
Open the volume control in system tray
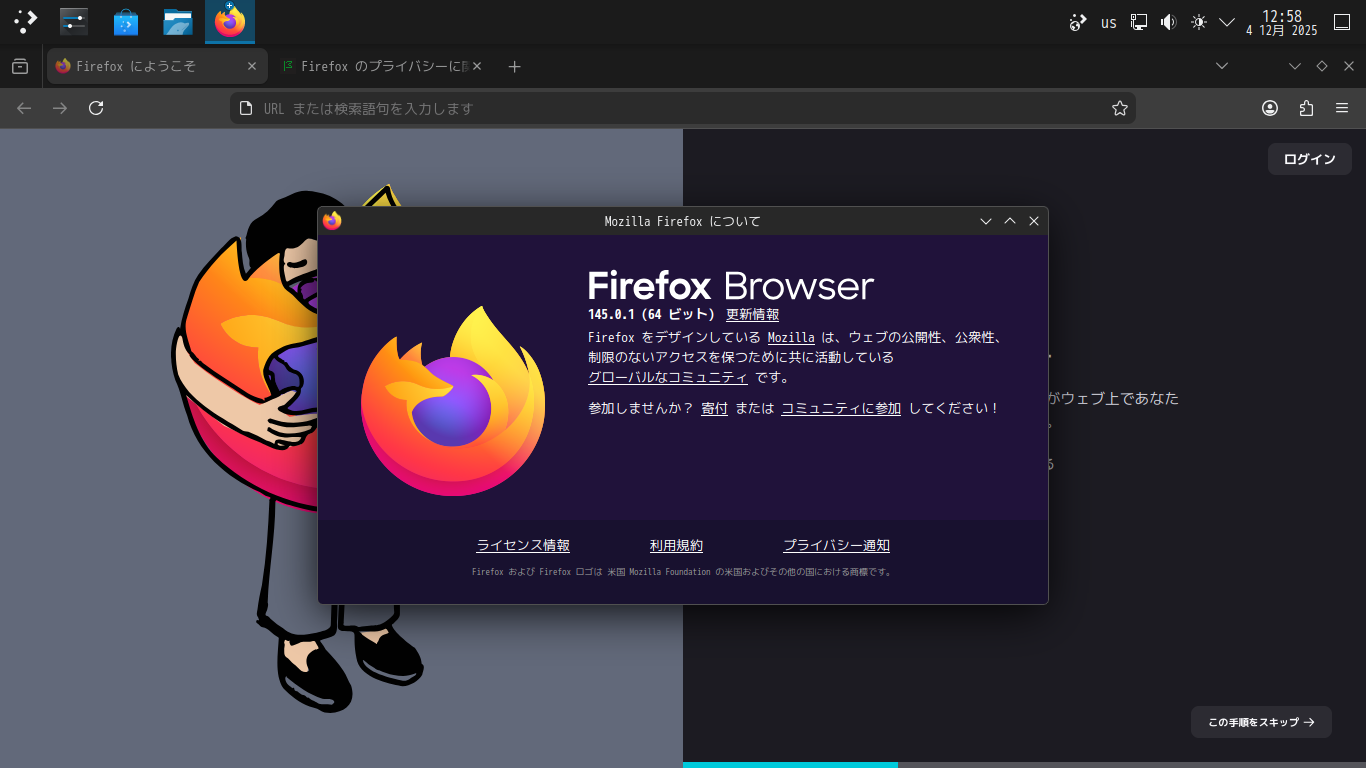pos(1168,22)
